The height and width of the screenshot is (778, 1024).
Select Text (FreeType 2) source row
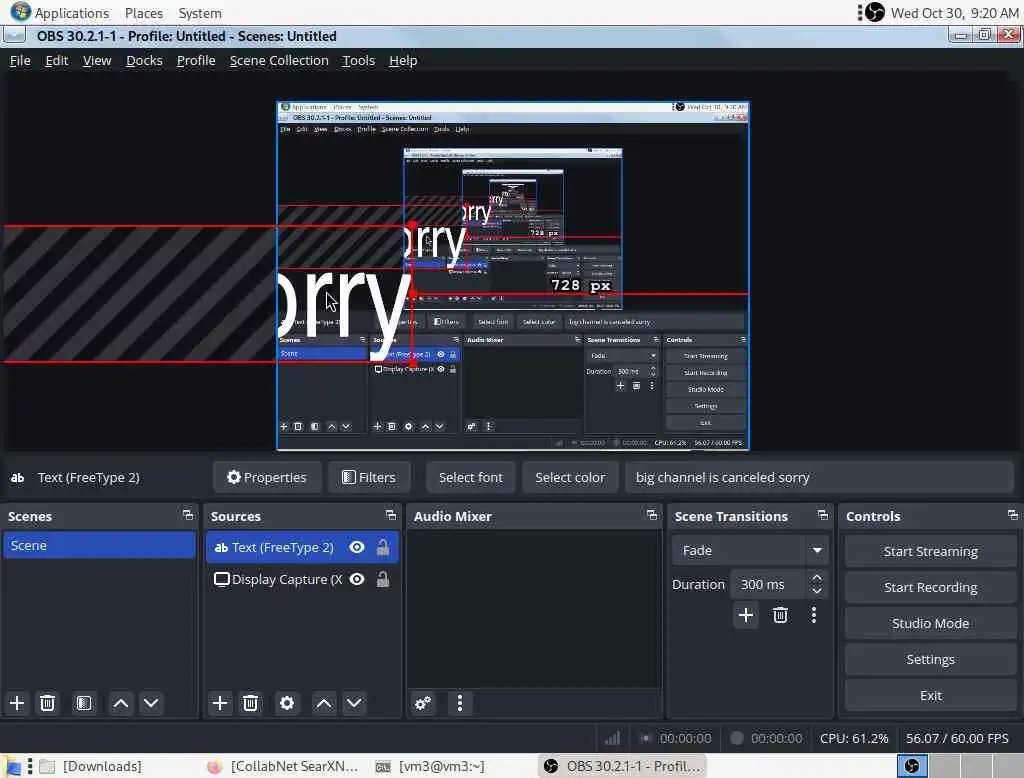[x=302, y=547]
